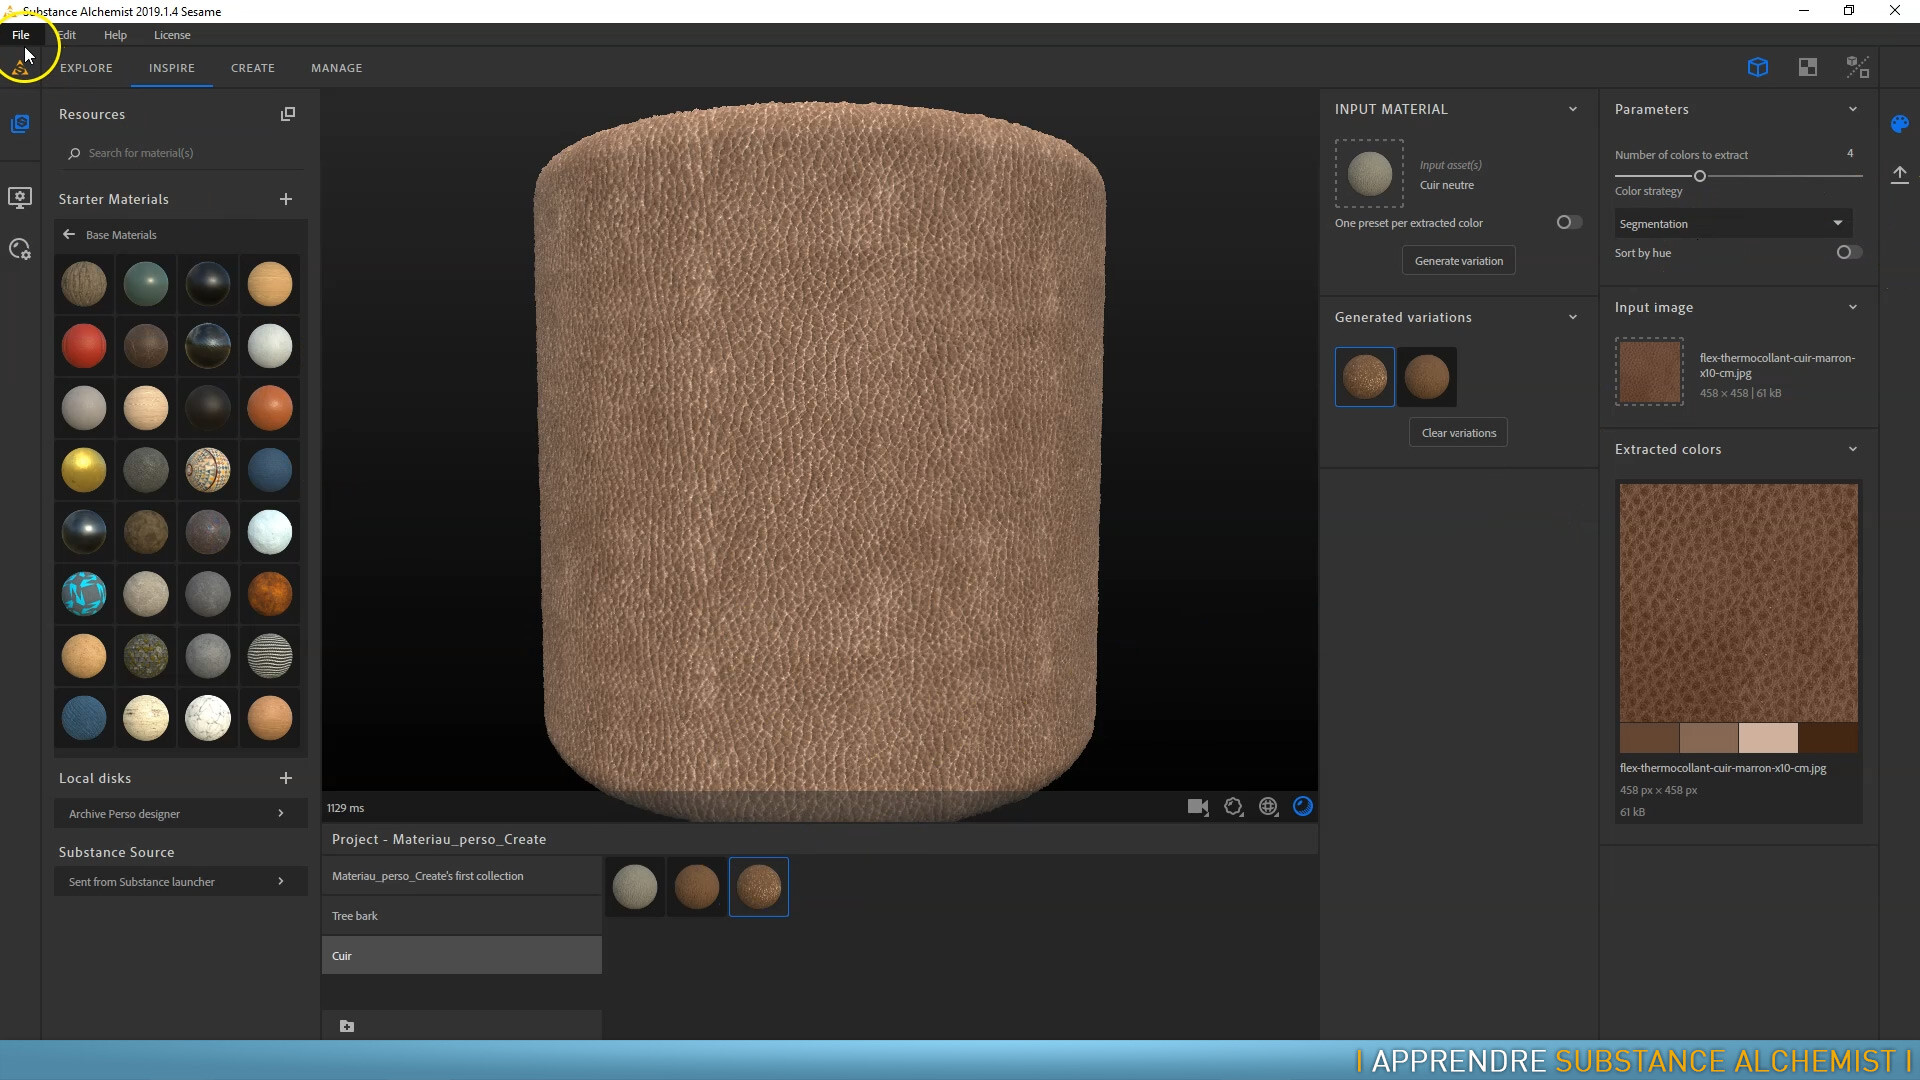Select the smooth brown project material
This screenshot has width=1920, height=1080.
pos(697,887)
